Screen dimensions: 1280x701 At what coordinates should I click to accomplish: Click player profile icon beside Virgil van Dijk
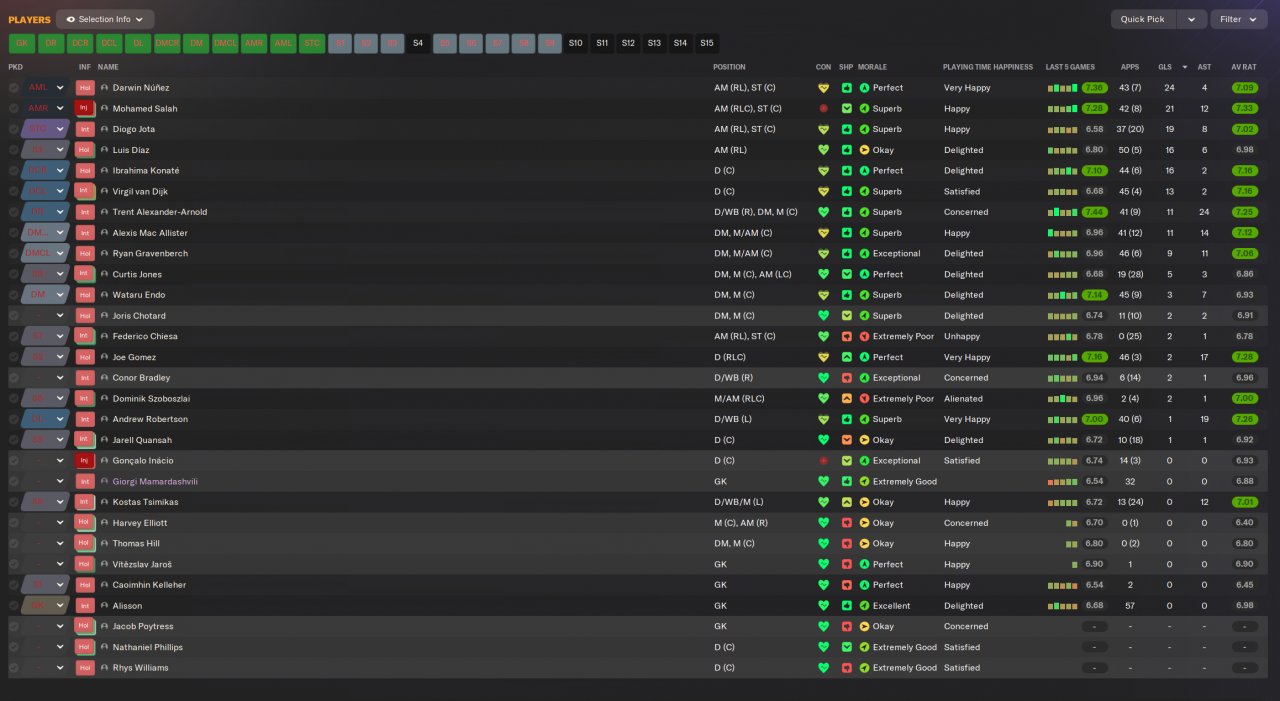coord(104,191)
